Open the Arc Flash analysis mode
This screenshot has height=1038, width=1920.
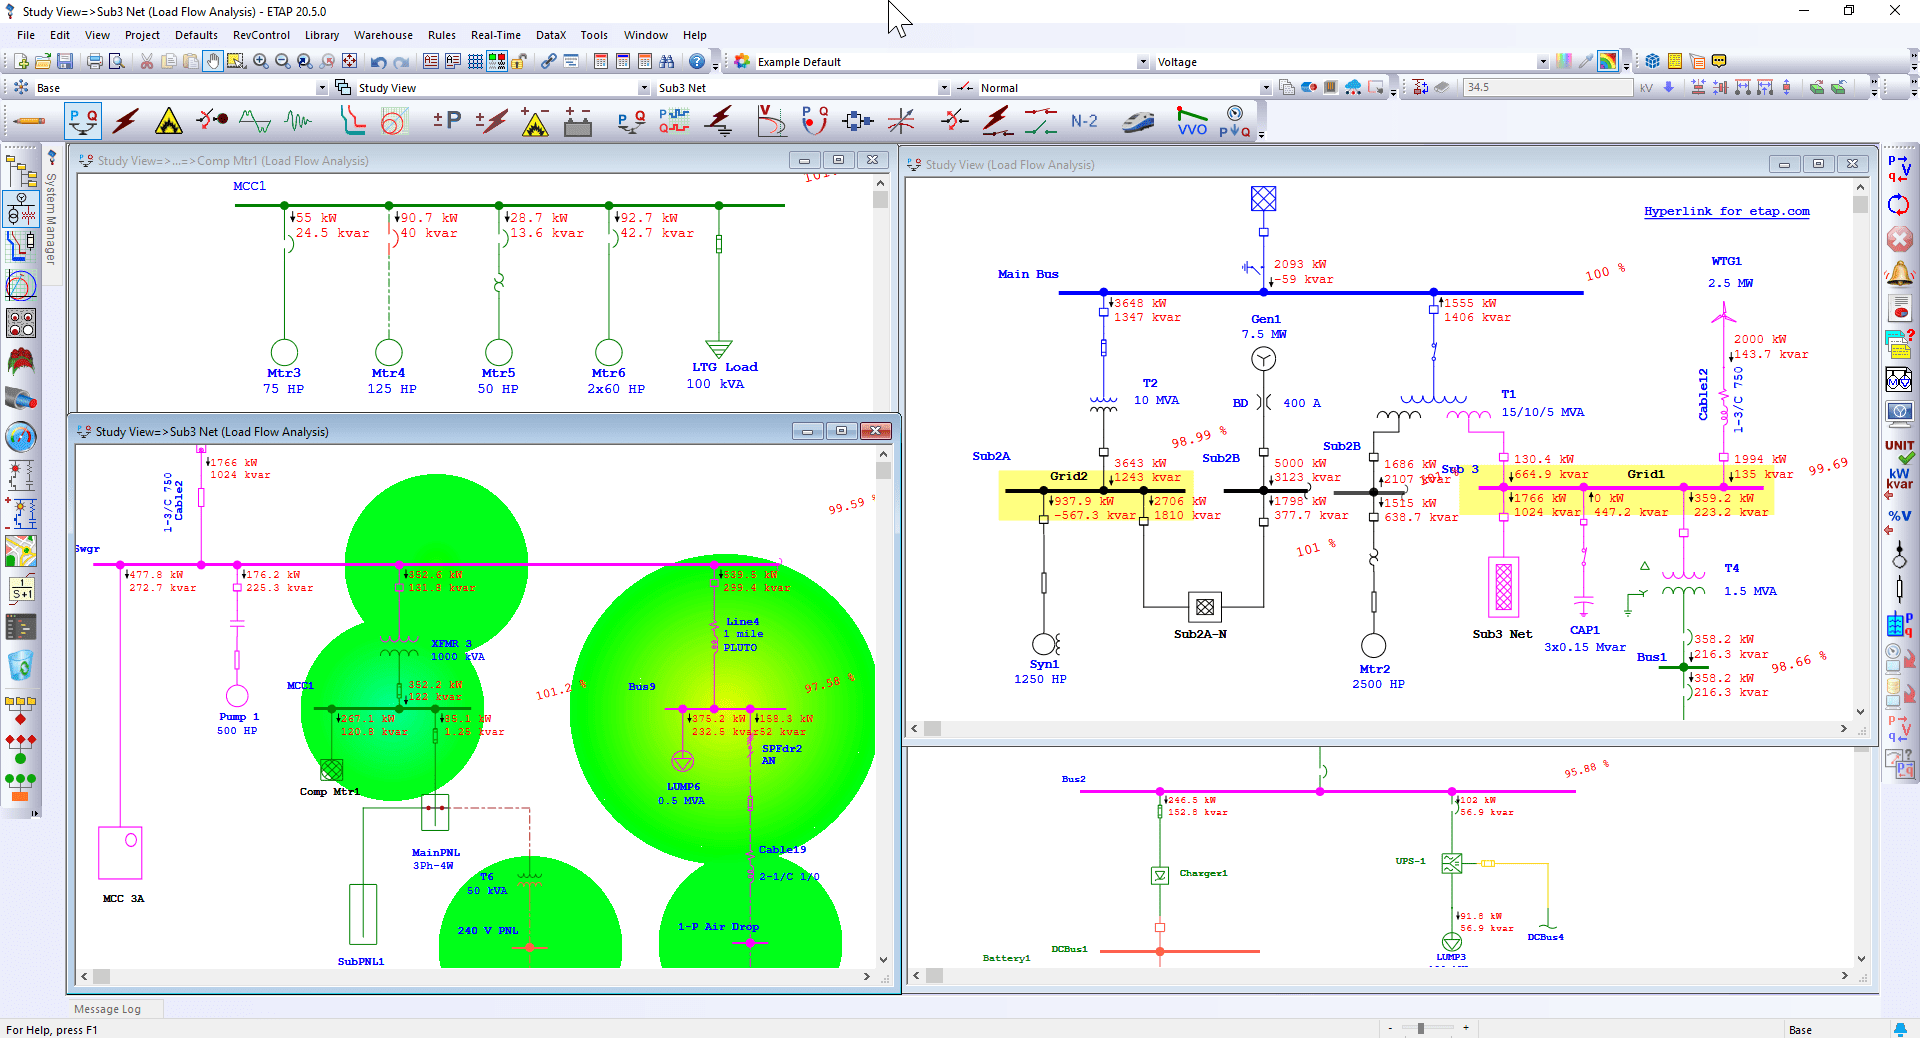[168, 122]
